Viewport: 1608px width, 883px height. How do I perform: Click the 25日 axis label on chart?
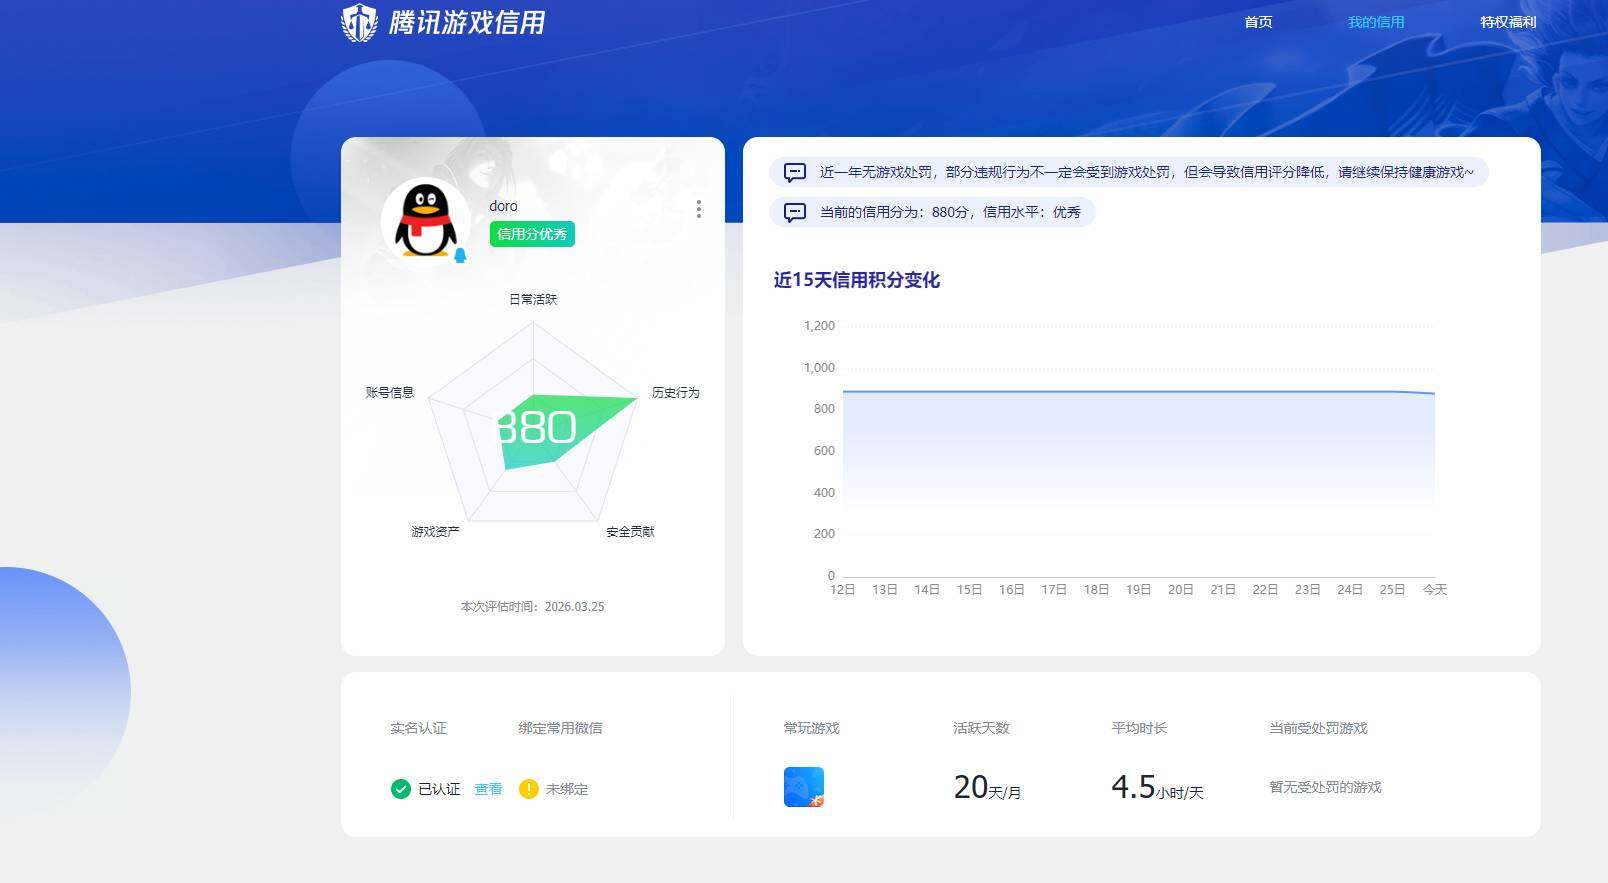click(1392, 590)
